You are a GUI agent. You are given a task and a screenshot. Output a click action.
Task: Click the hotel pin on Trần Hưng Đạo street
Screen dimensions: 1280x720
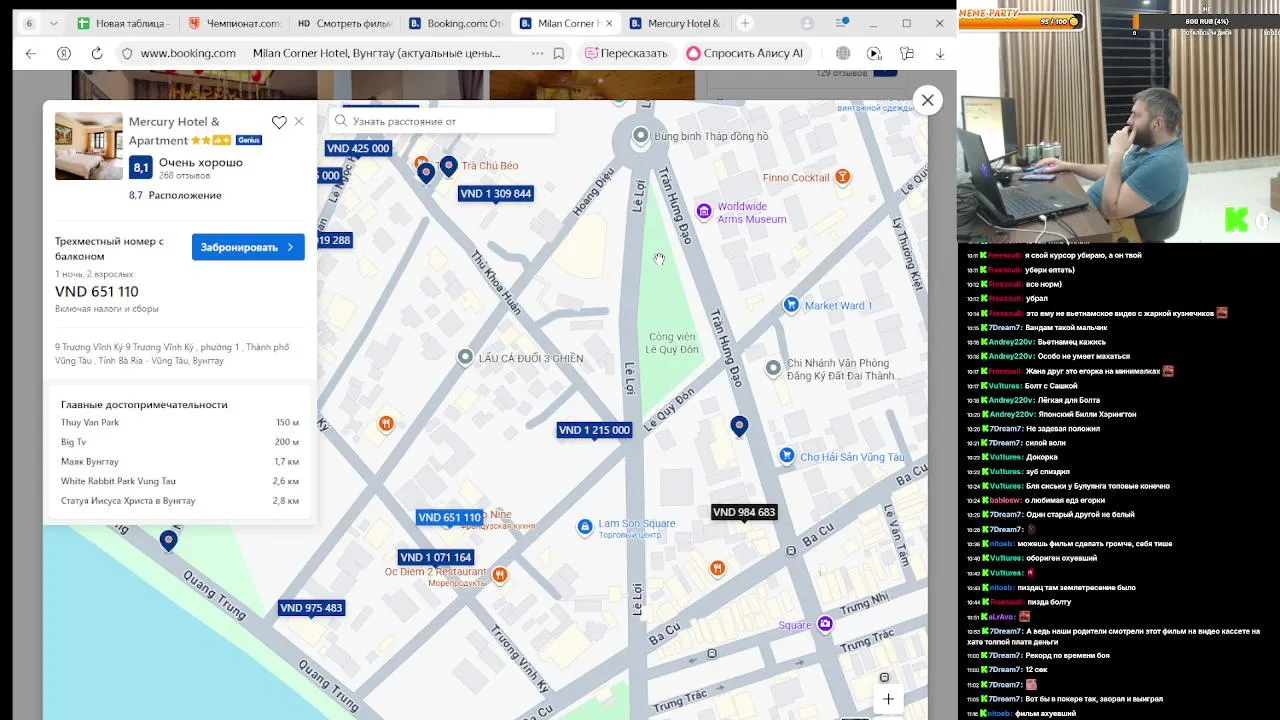point(739,427)
